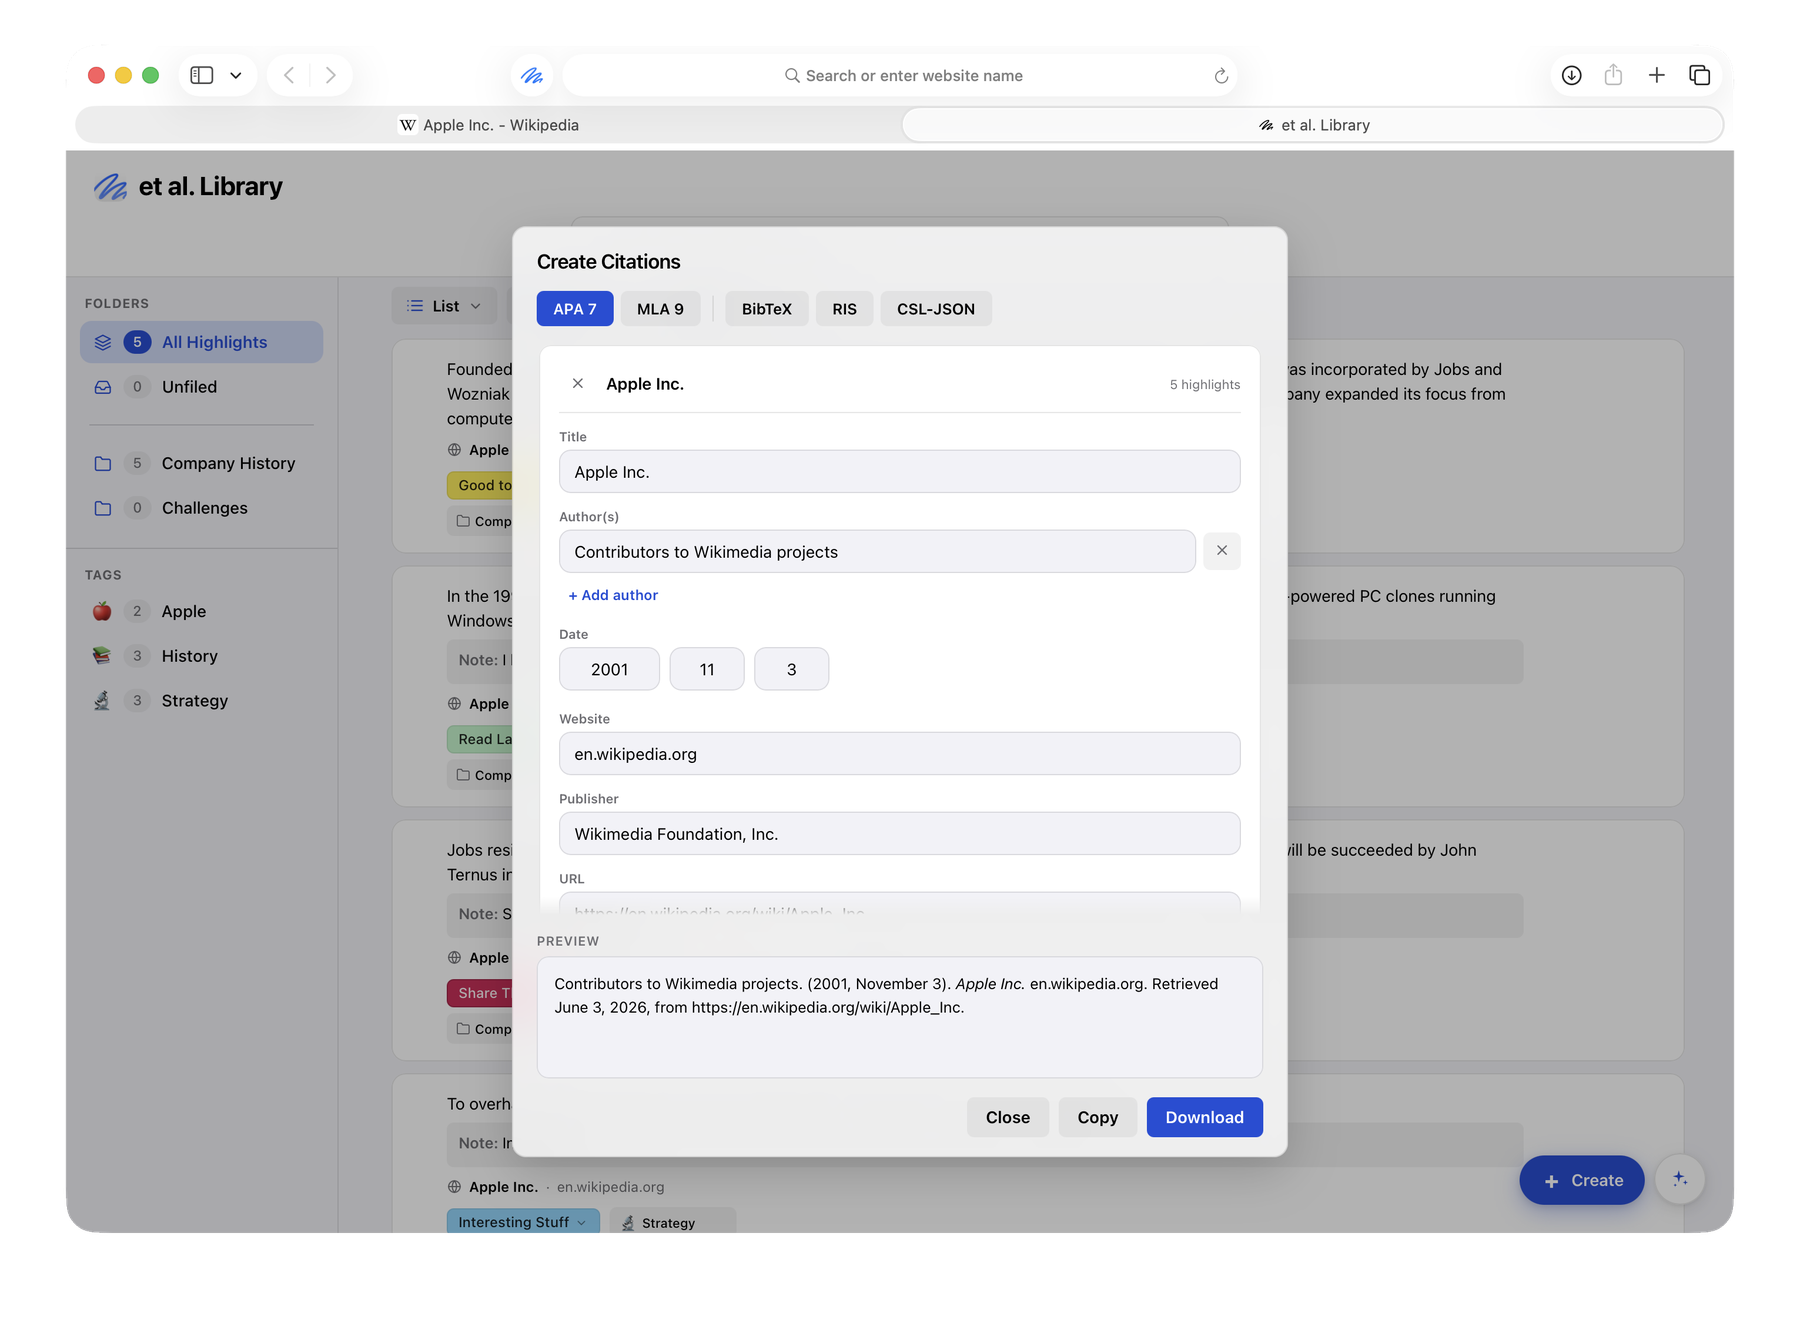Show the tab overview icon
Image resolution: width=1800 pixels, height=1320 pixels.
(1699, 75)
